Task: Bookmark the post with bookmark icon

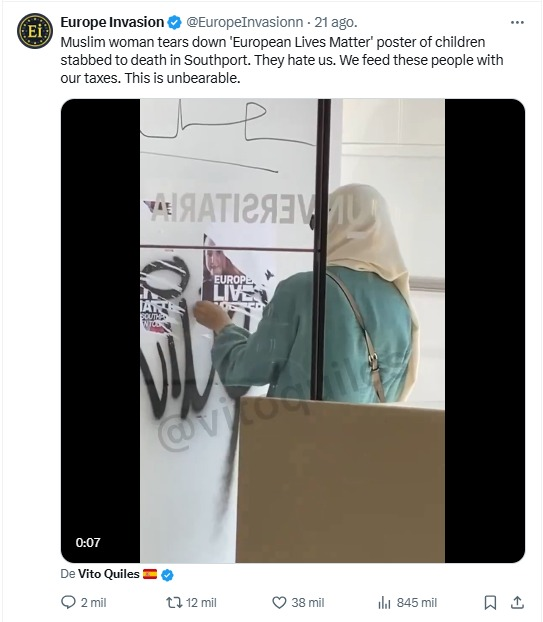Action: coord(490,603)
